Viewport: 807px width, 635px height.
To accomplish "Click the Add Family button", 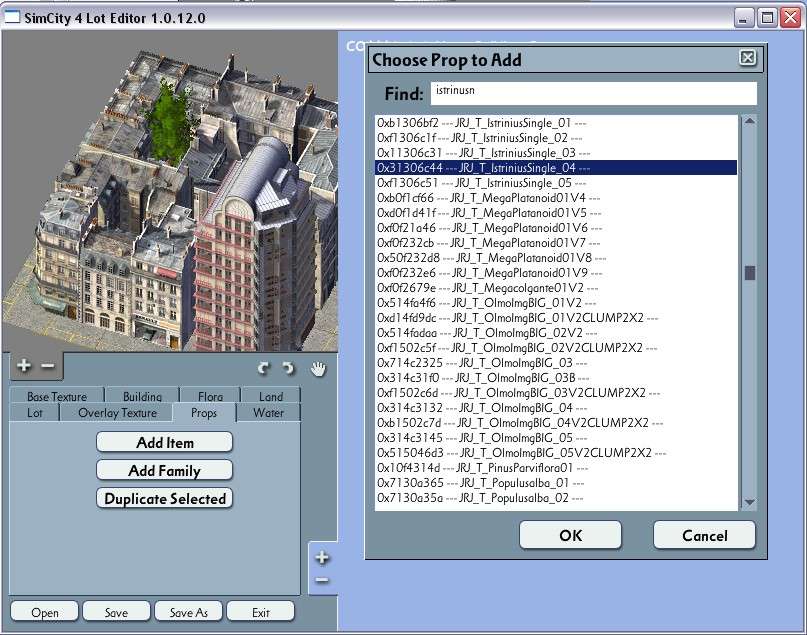I will 165,470.
